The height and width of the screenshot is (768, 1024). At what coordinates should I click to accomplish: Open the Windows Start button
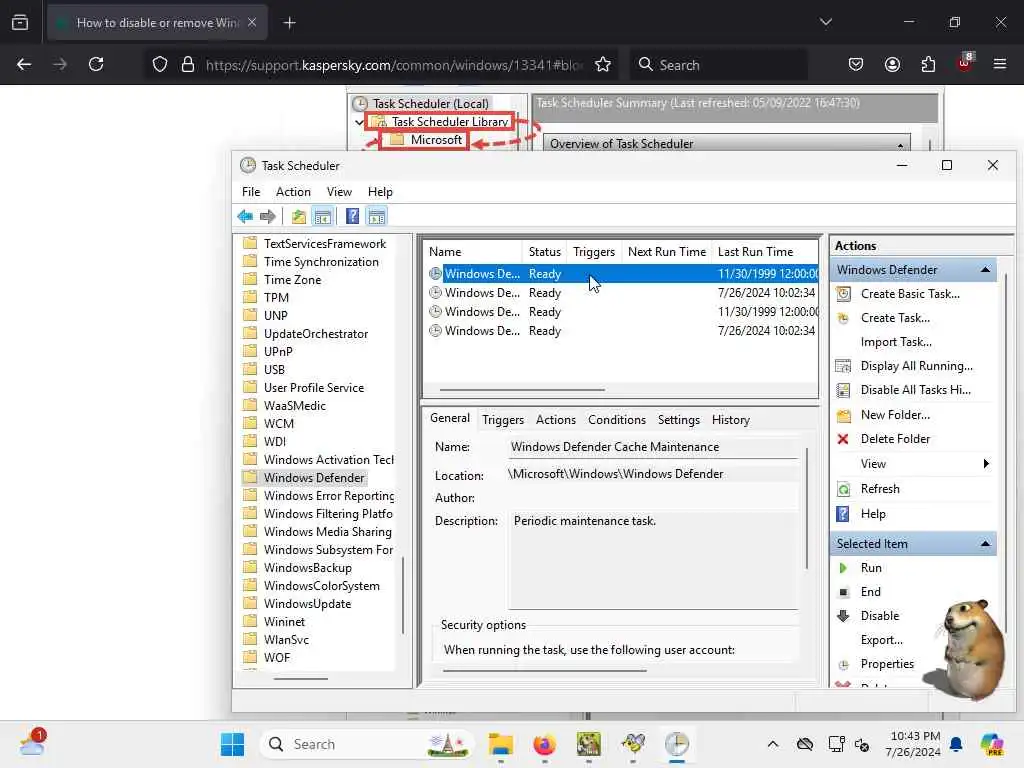232,744
